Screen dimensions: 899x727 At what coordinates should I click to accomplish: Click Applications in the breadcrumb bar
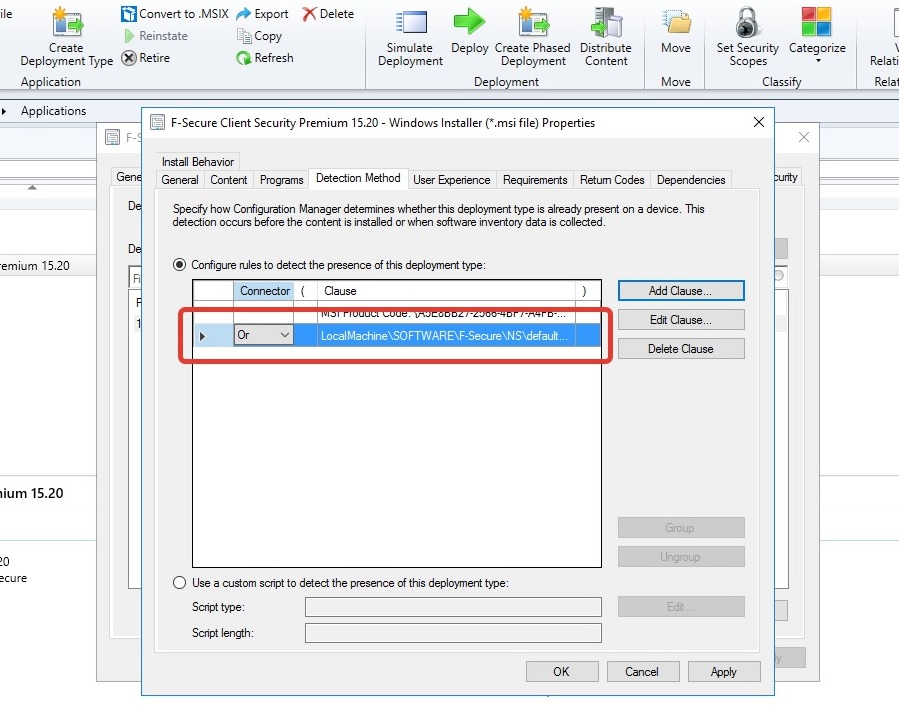coord(53,111)
